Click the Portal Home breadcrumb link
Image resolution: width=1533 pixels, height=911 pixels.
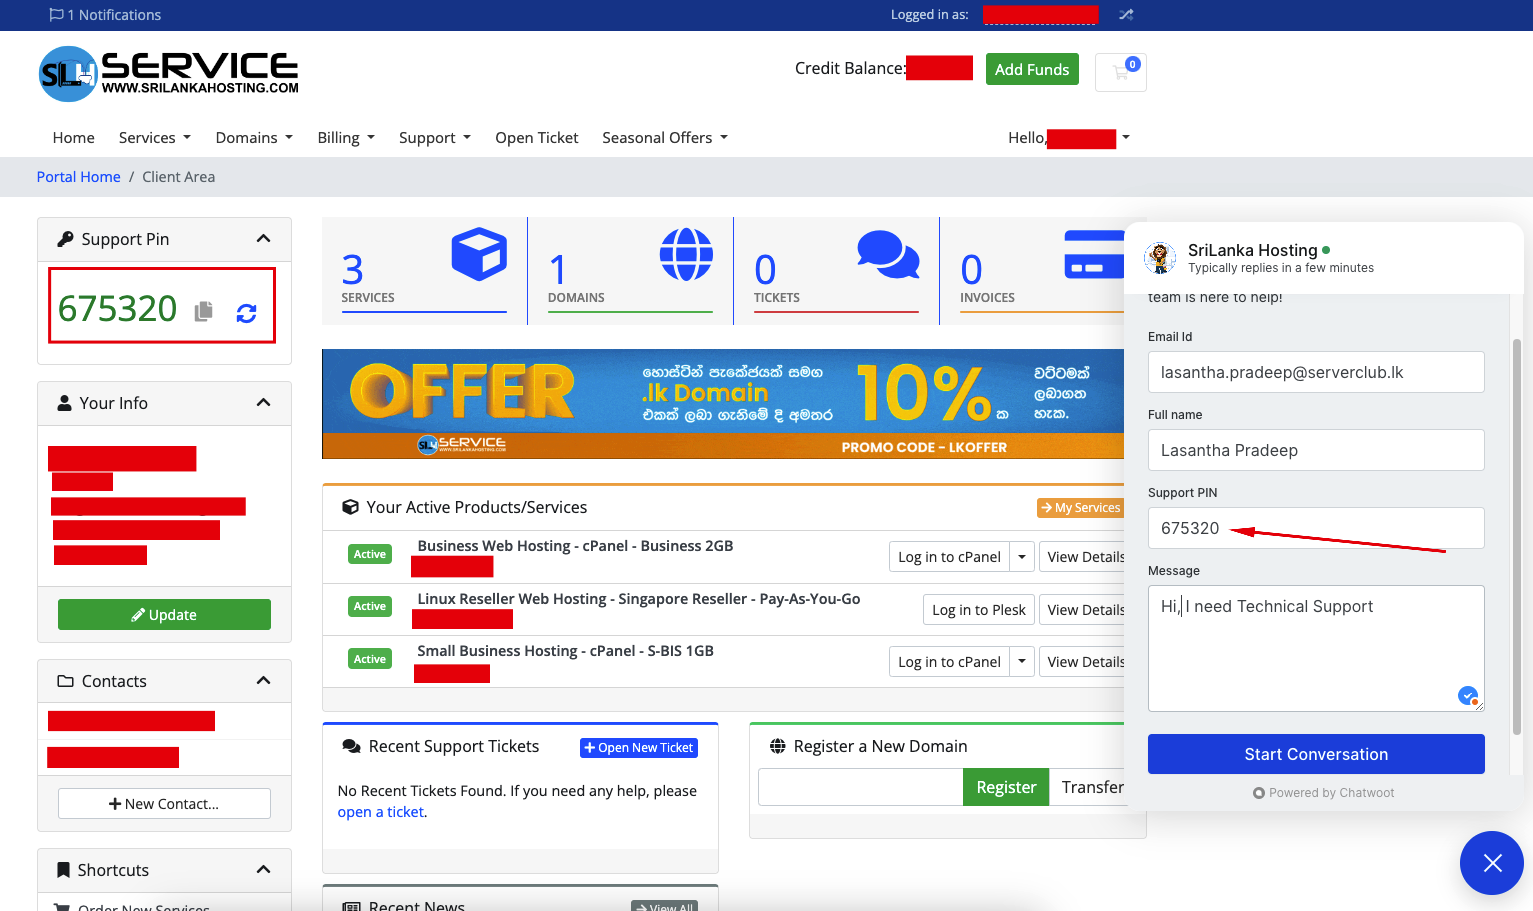tap(78, 177)
